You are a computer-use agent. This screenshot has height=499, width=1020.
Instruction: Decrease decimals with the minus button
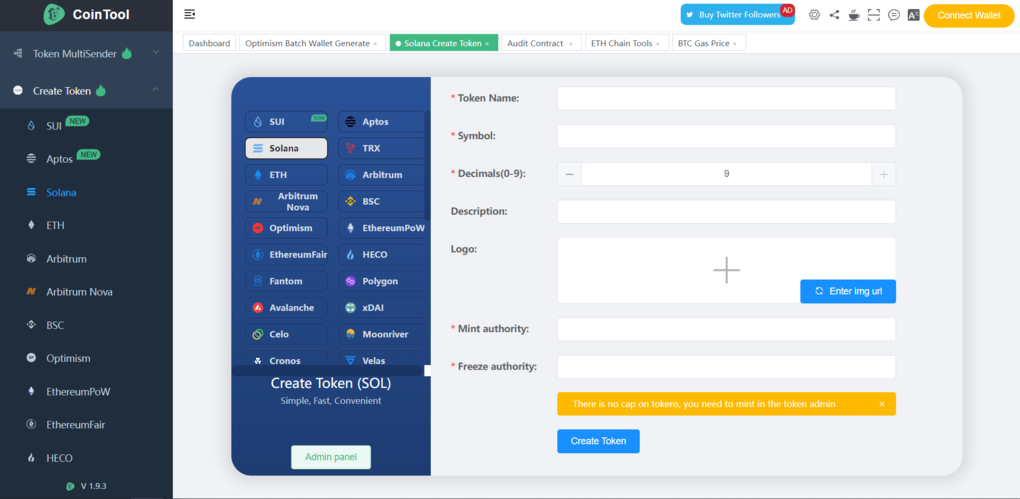pyautogui.click(x=569, y=174)
